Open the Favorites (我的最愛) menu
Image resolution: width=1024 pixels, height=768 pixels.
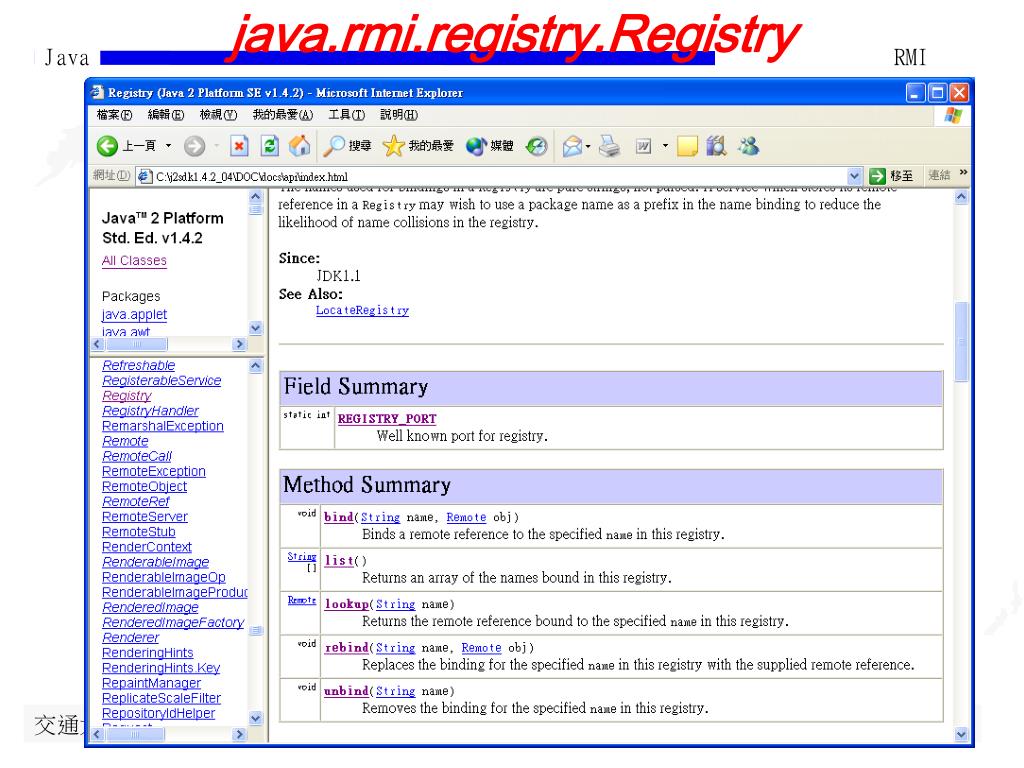[283, 115]
